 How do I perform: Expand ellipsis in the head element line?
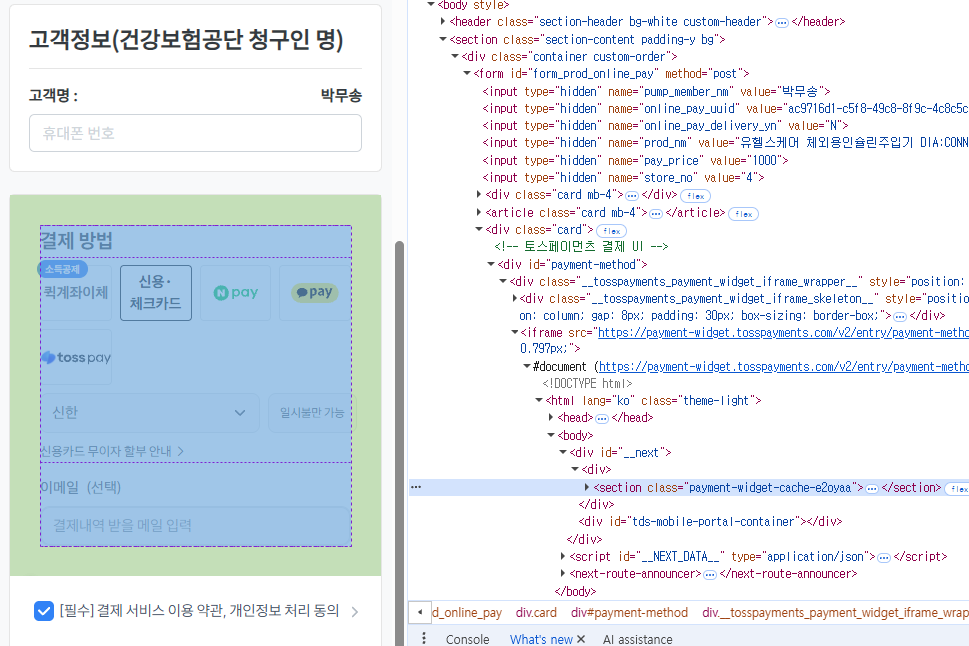point(601,419)
